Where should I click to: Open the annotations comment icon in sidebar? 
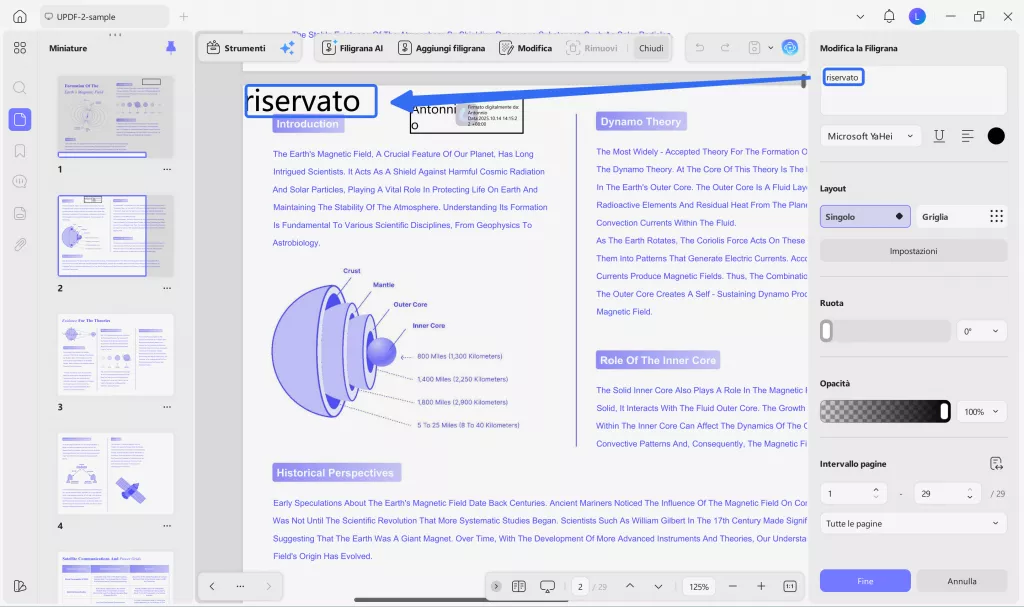coord(20,180)
